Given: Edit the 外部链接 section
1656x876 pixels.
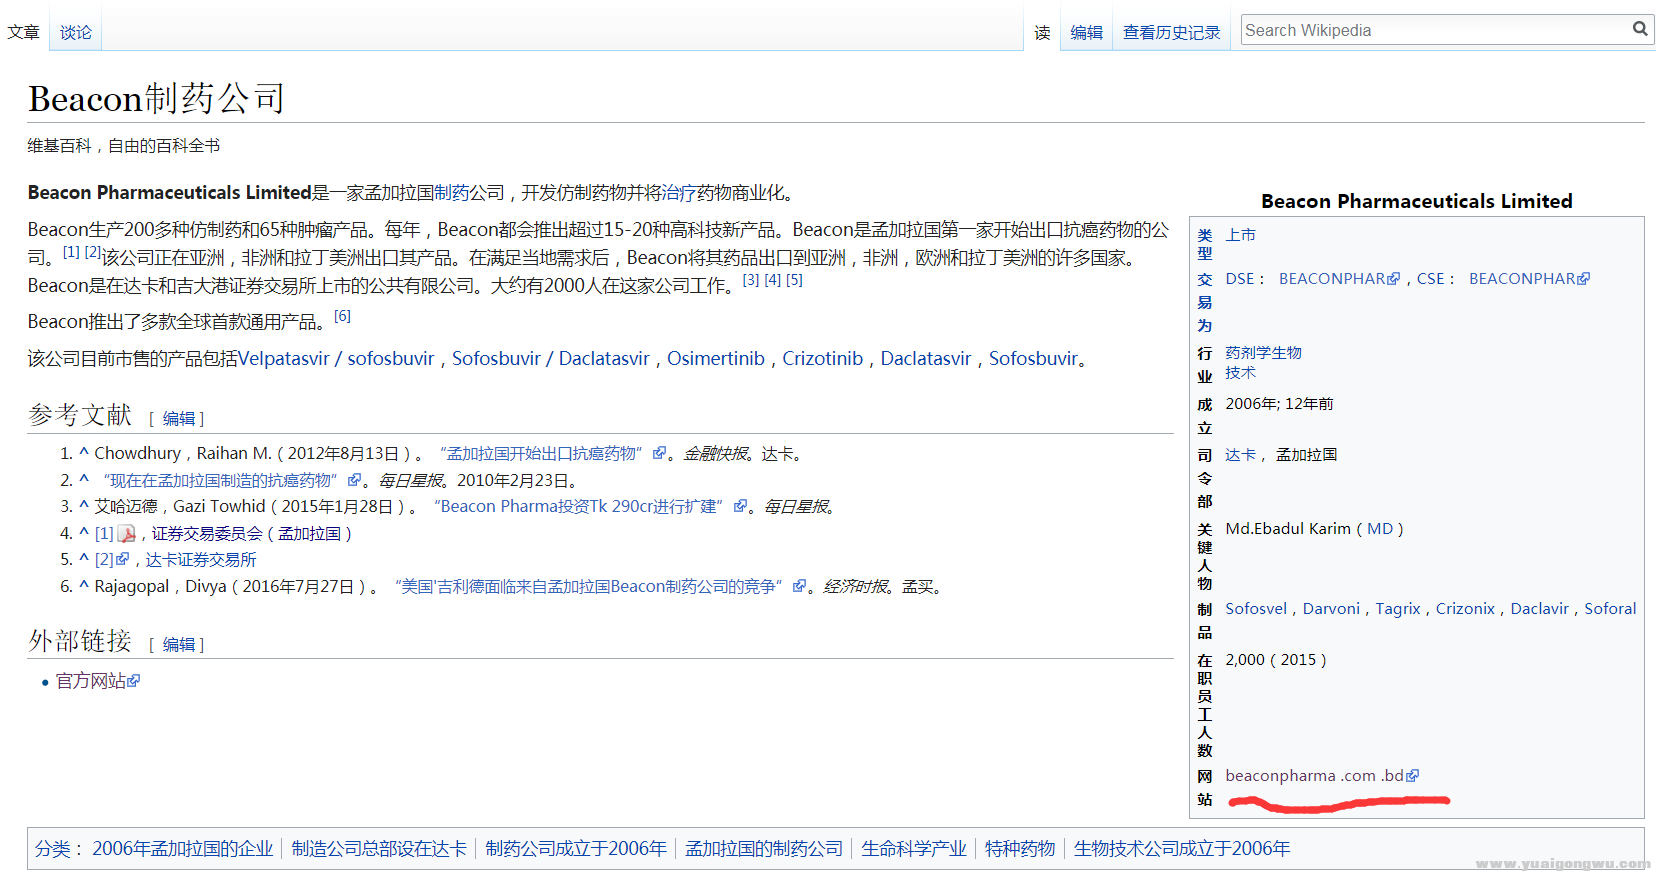Looking at the screenshot, I should click(x=179, y=644).
